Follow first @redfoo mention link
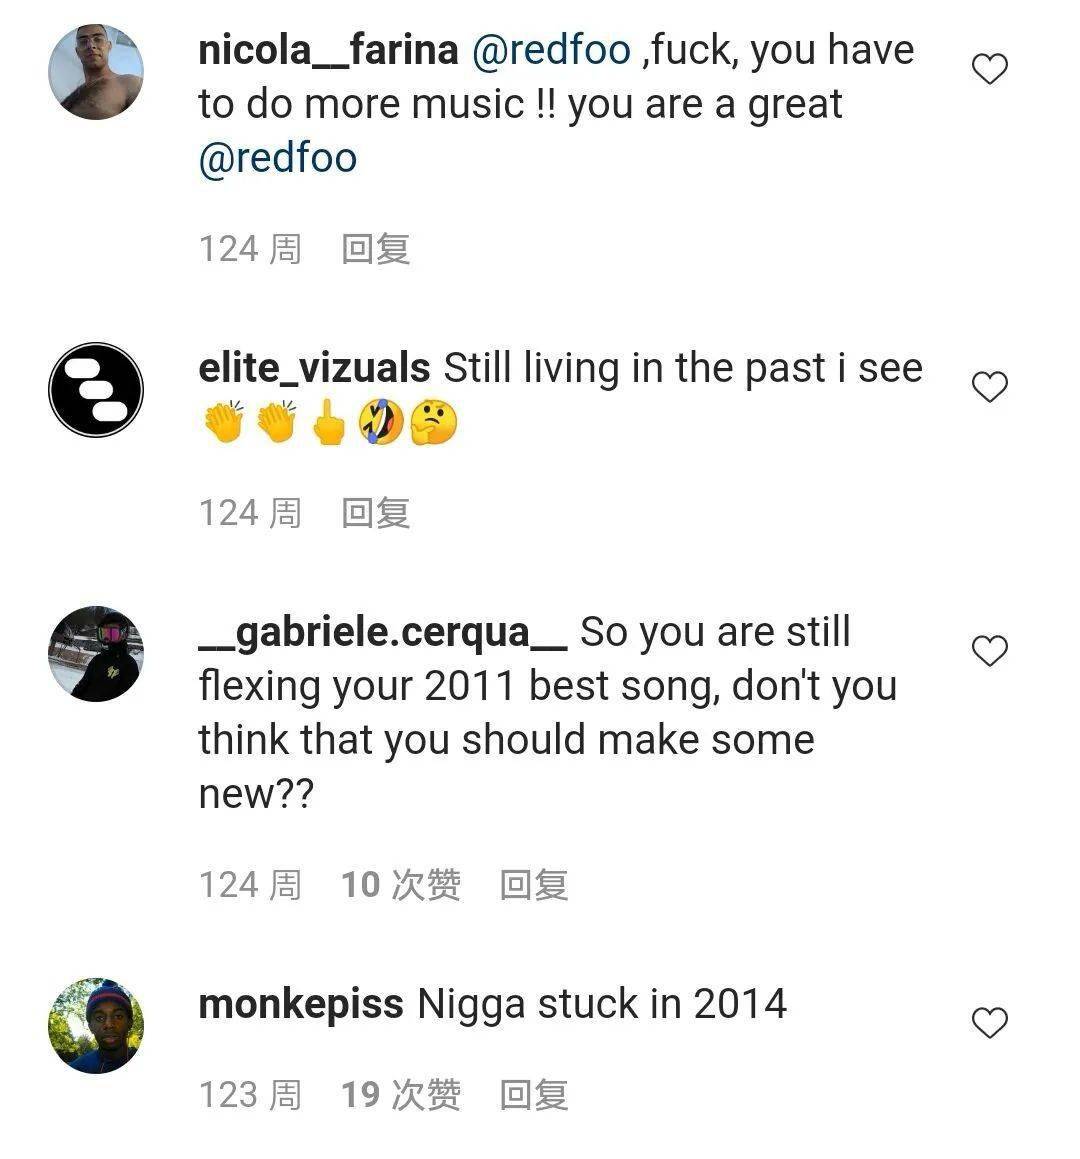Screen dimensions: 1080x1159 [x=551, y=50]
